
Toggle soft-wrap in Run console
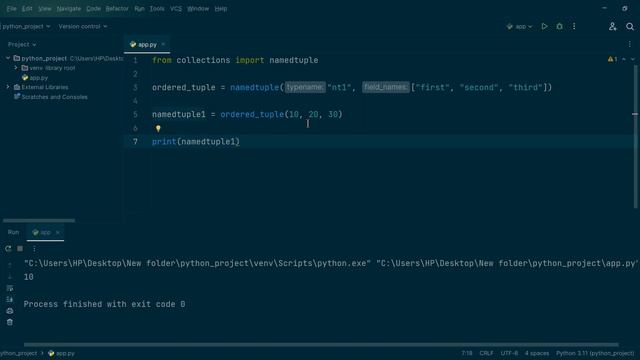click(x=10, y=288)
